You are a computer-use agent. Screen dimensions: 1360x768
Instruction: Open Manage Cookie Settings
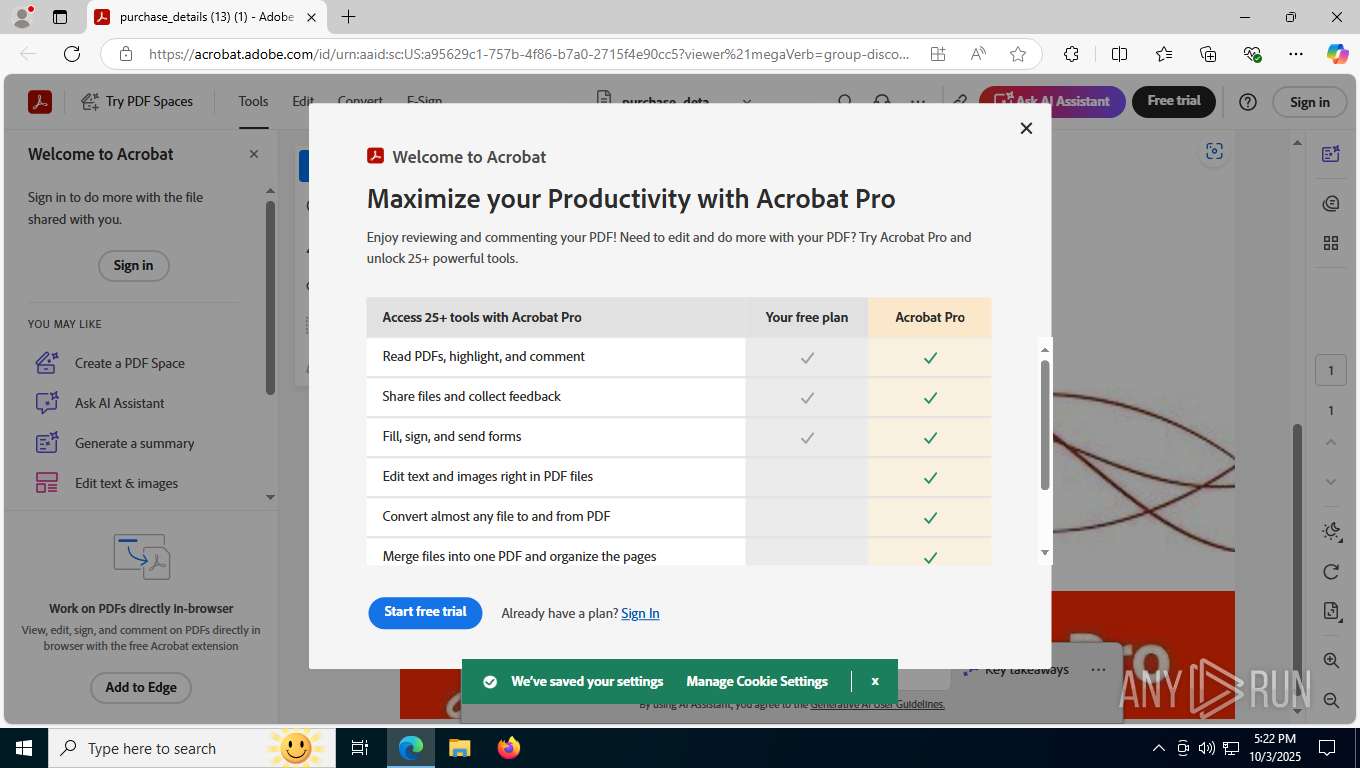(757, 682)
